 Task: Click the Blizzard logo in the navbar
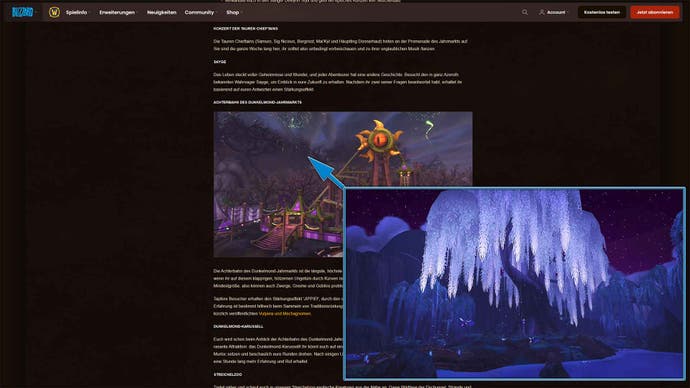(22, 12)
